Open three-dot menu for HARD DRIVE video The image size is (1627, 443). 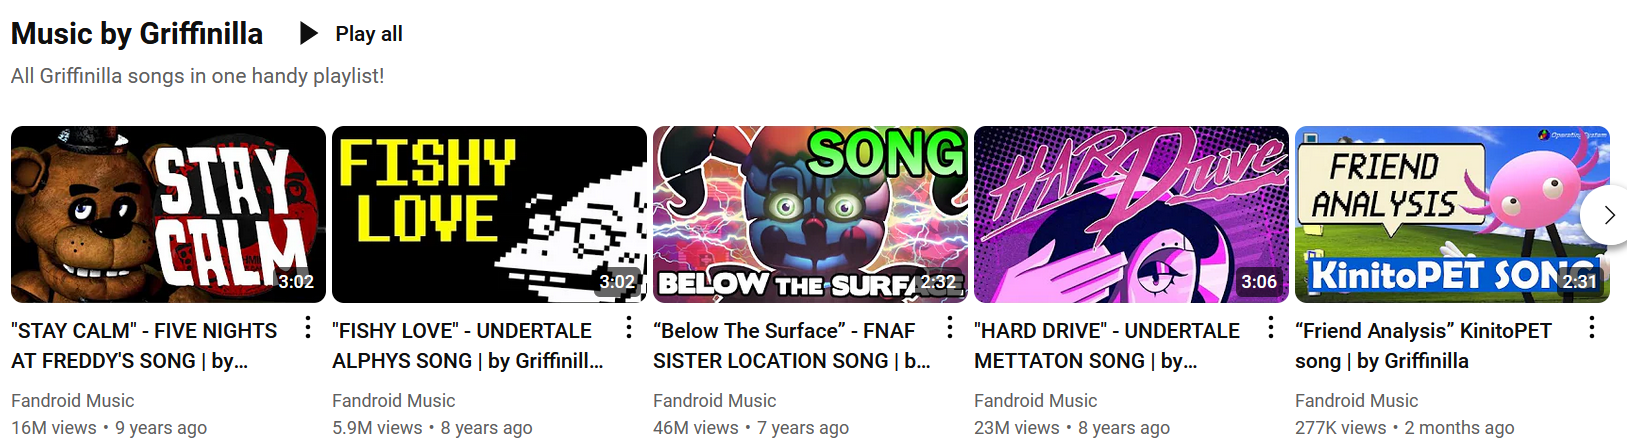pyautogui.click(x=1271, y=327)
